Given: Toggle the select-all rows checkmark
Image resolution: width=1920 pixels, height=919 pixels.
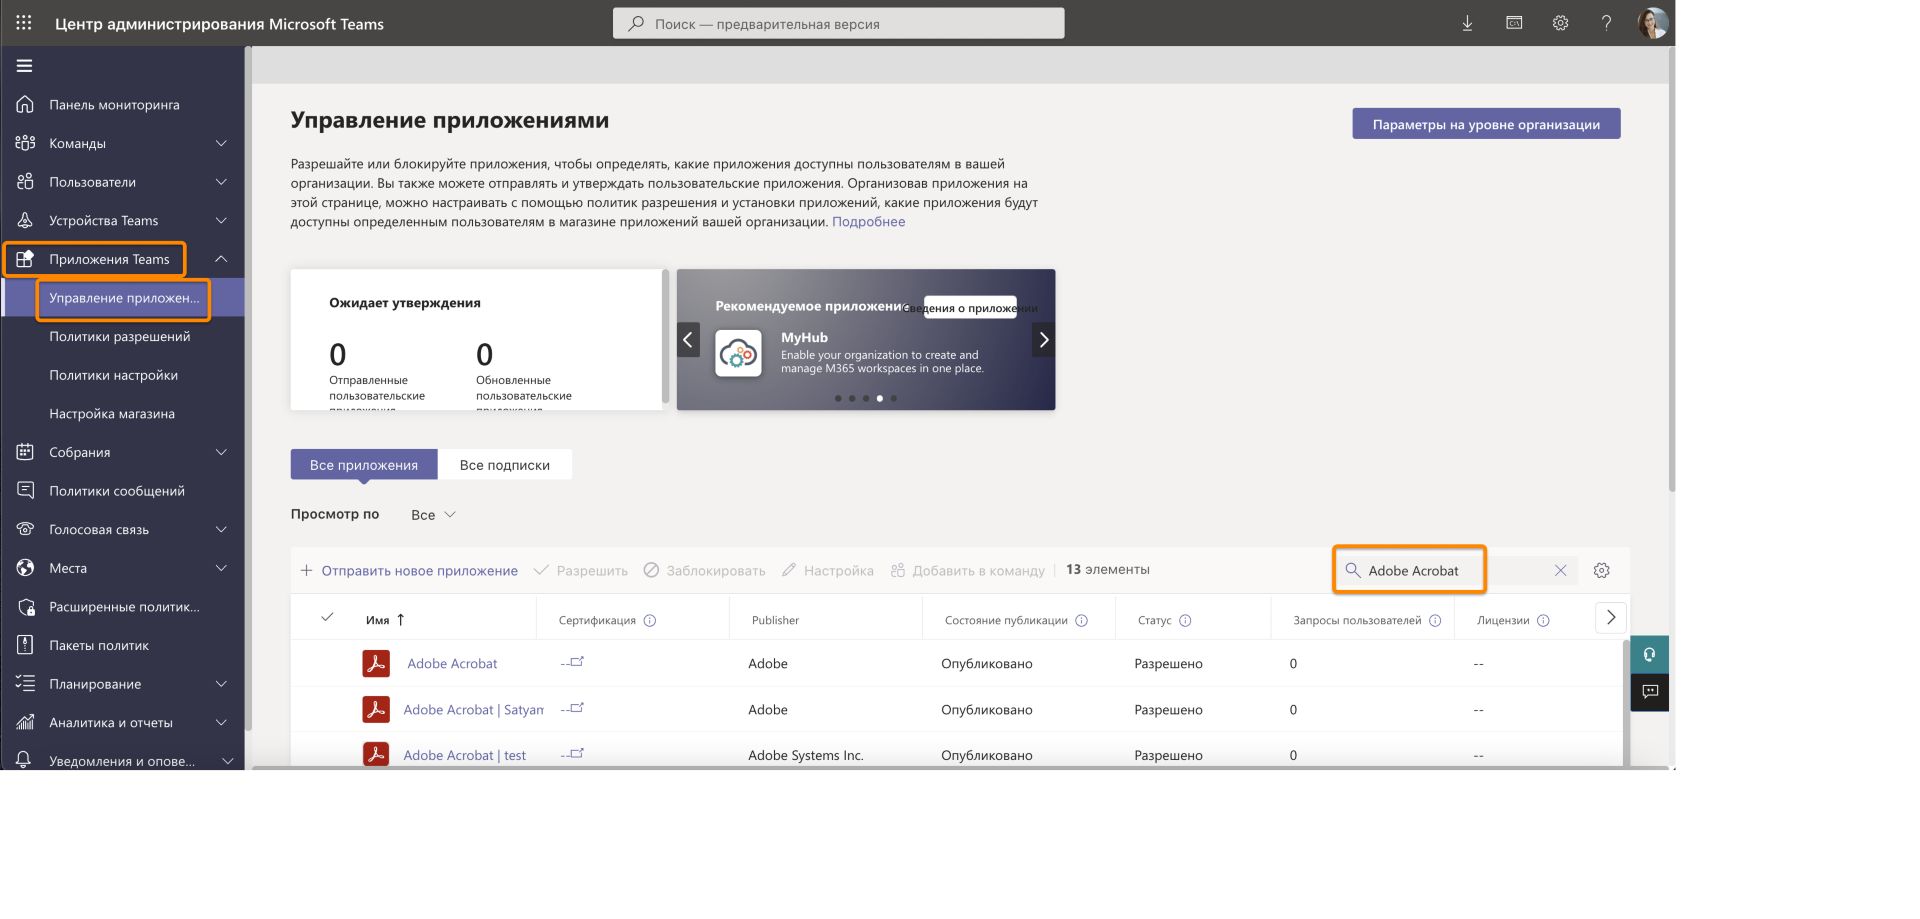Looking at the screenshot, I should [x=327, y=618].
